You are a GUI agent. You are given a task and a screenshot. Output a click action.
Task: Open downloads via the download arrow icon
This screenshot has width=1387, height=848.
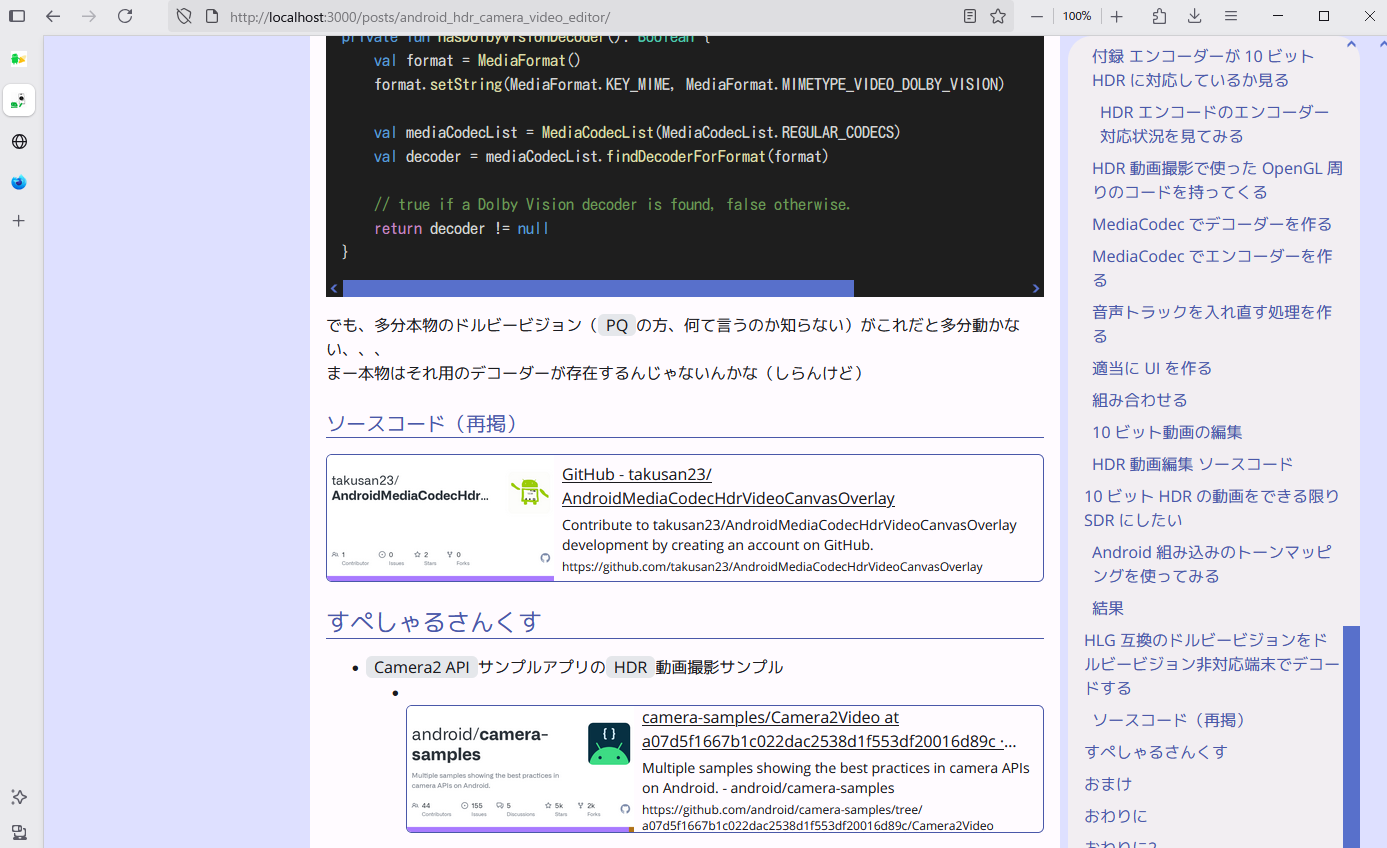[1194, 16]
